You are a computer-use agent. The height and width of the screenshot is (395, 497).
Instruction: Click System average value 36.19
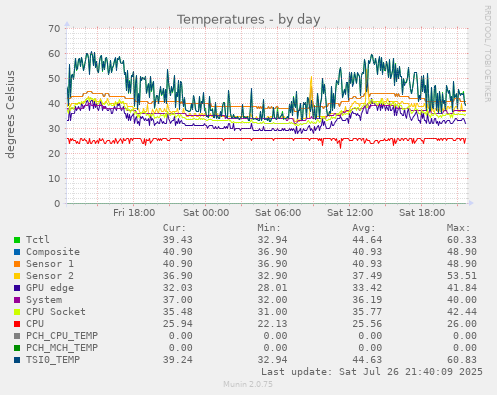367,300
